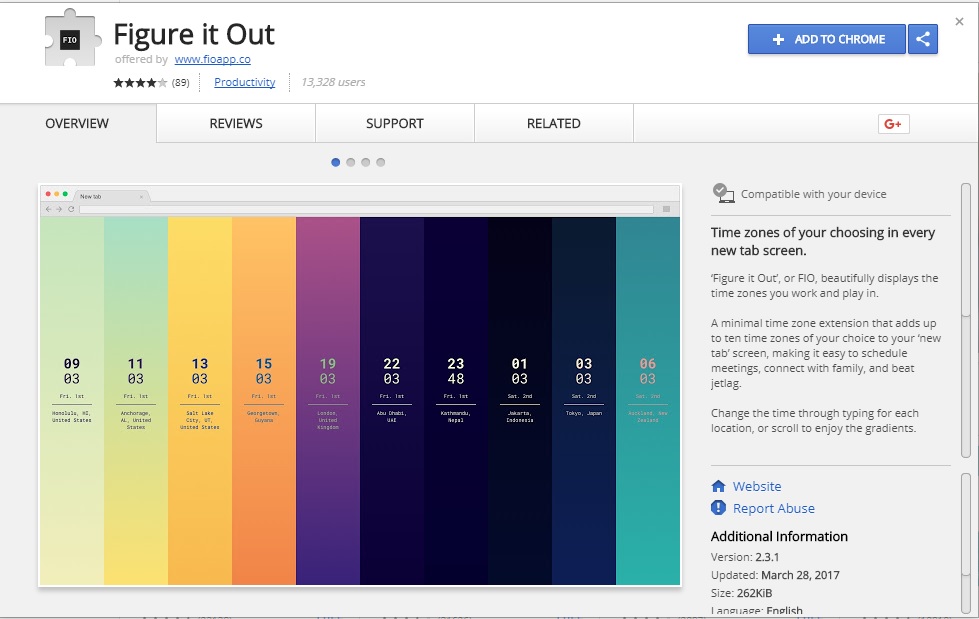Image resolution: width=979 pixels, height=619 pixels.
Task: Click the "Size: 262KiB" line
Action: [x=741, y=593]
